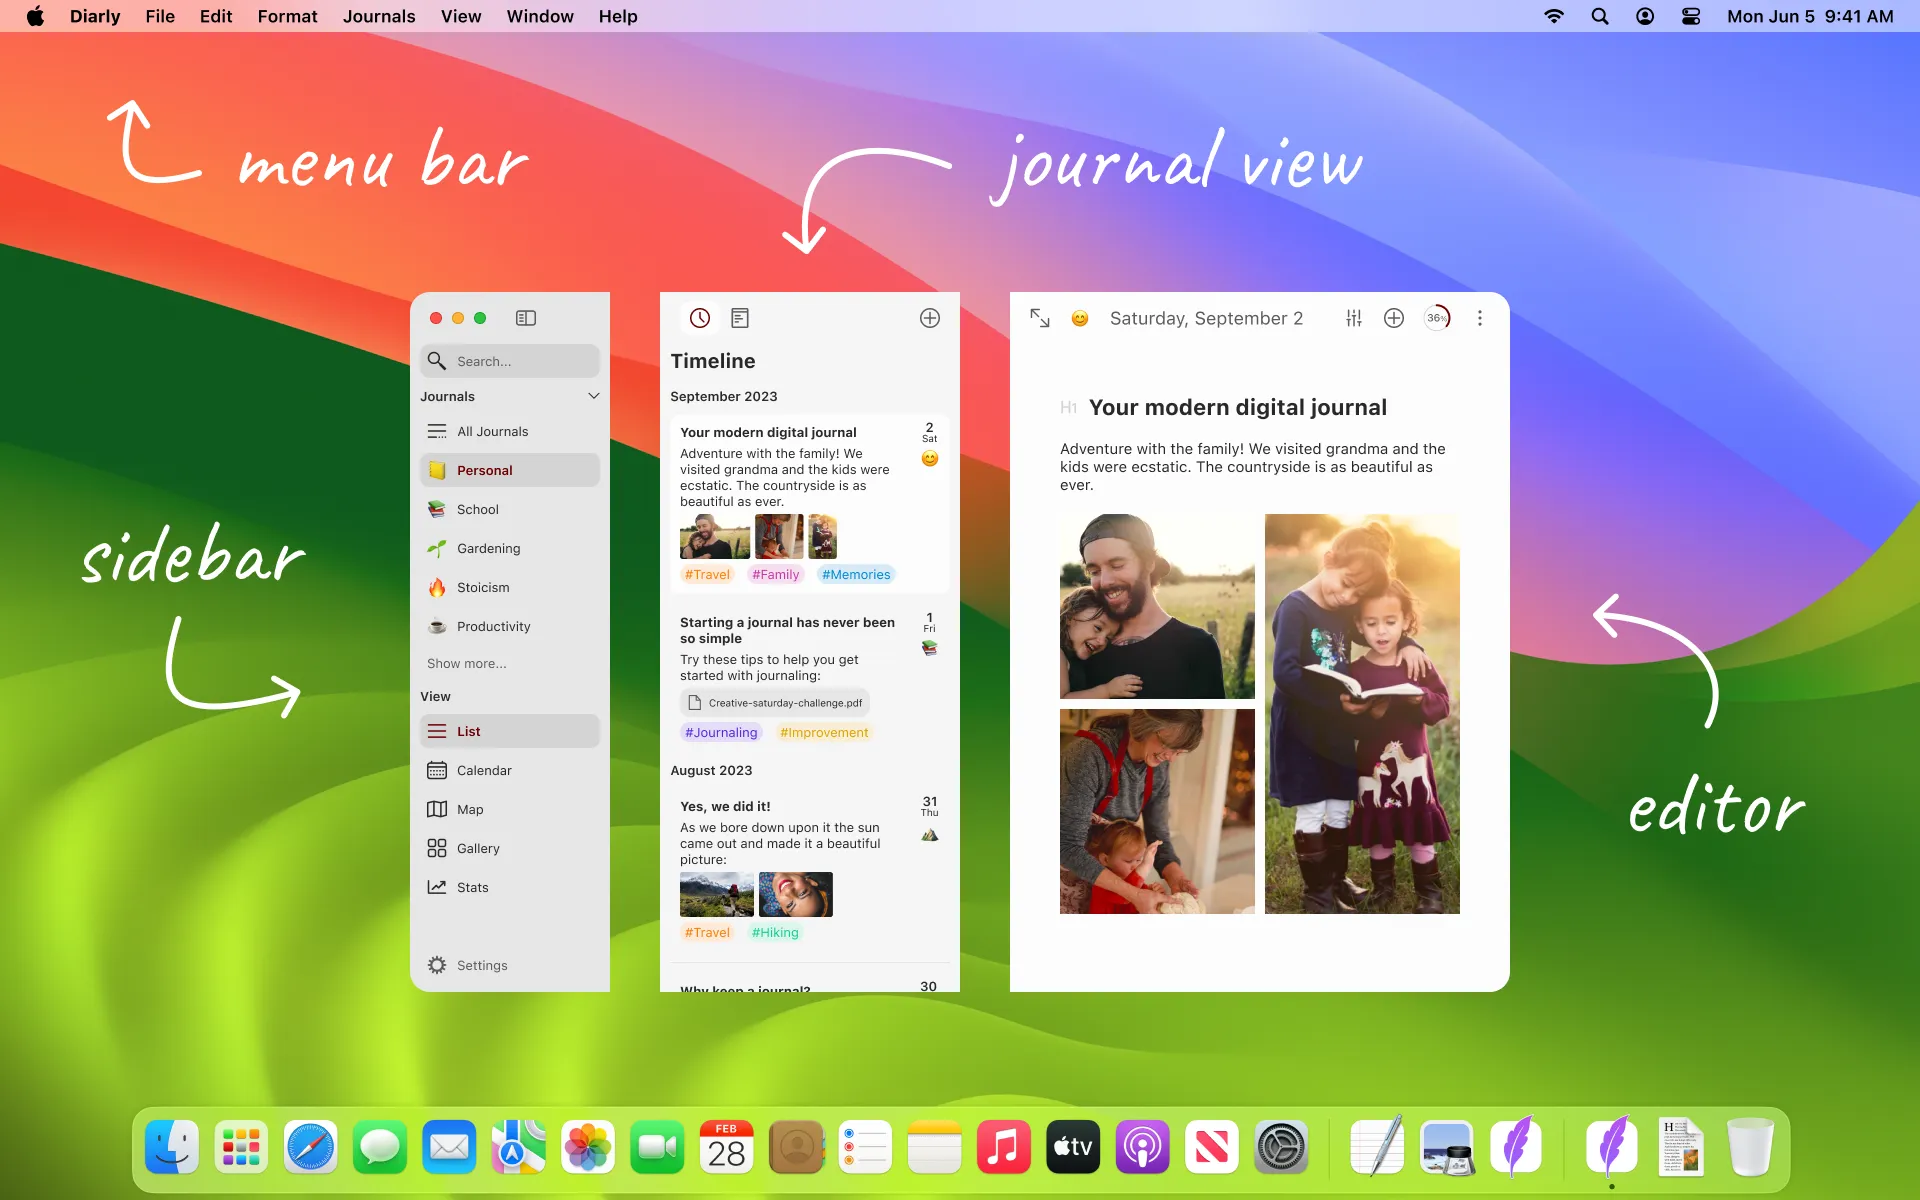Add a new entry in Timeline panel
Image resolution: width=1920 pixels, height=1200 pixels.
coord(930,318)
